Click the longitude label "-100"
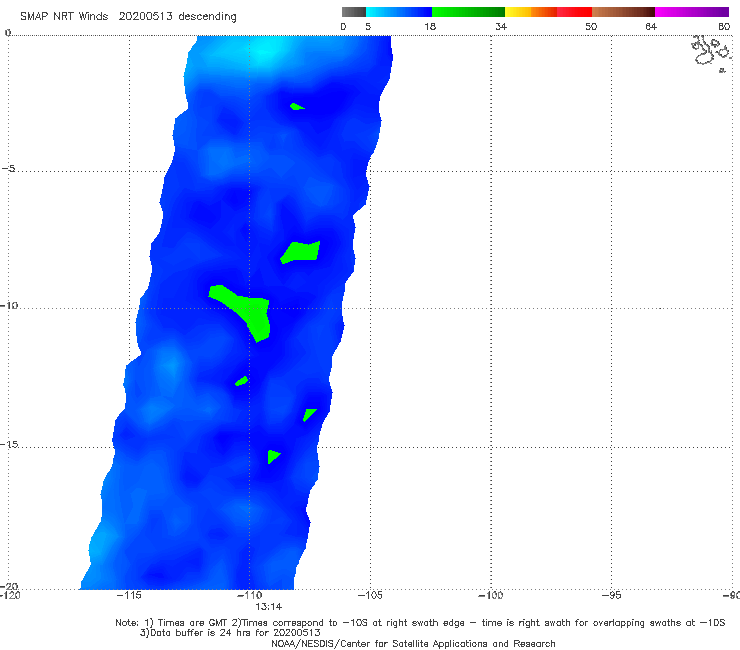This screenshot has width=740, height=650. pos(490,595)
